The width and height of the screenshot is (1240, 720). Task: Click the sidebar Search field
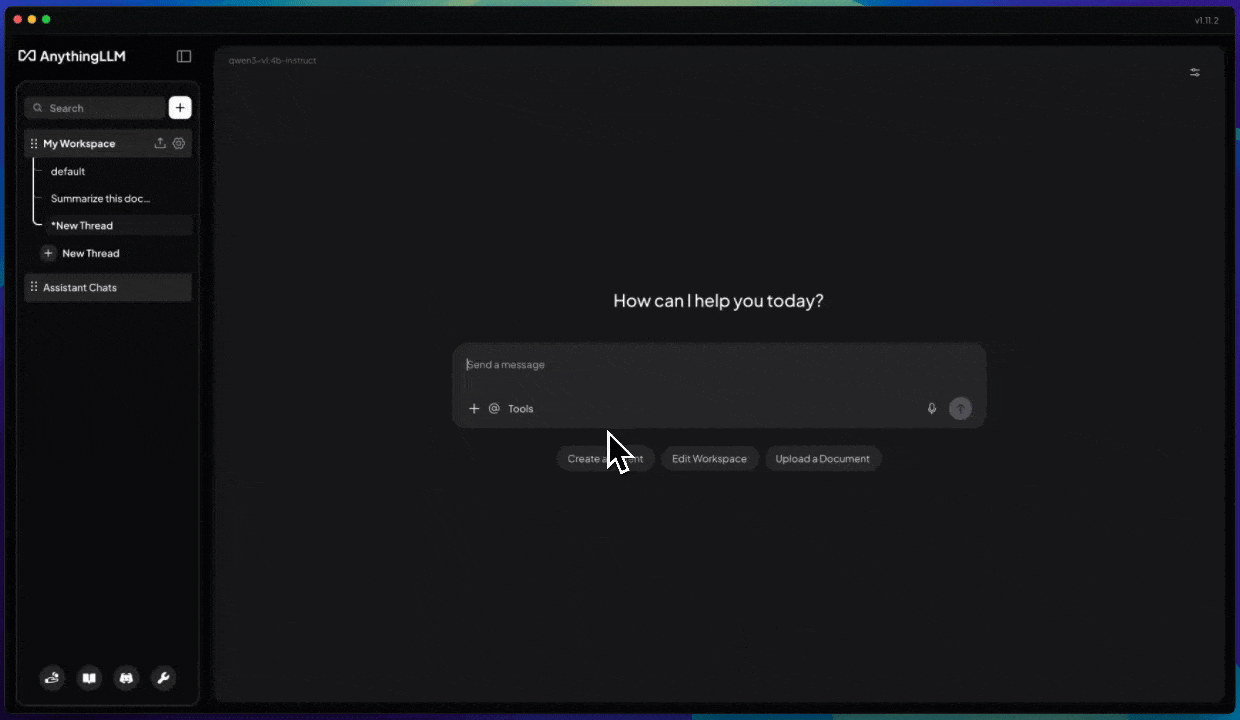[95, 108]
